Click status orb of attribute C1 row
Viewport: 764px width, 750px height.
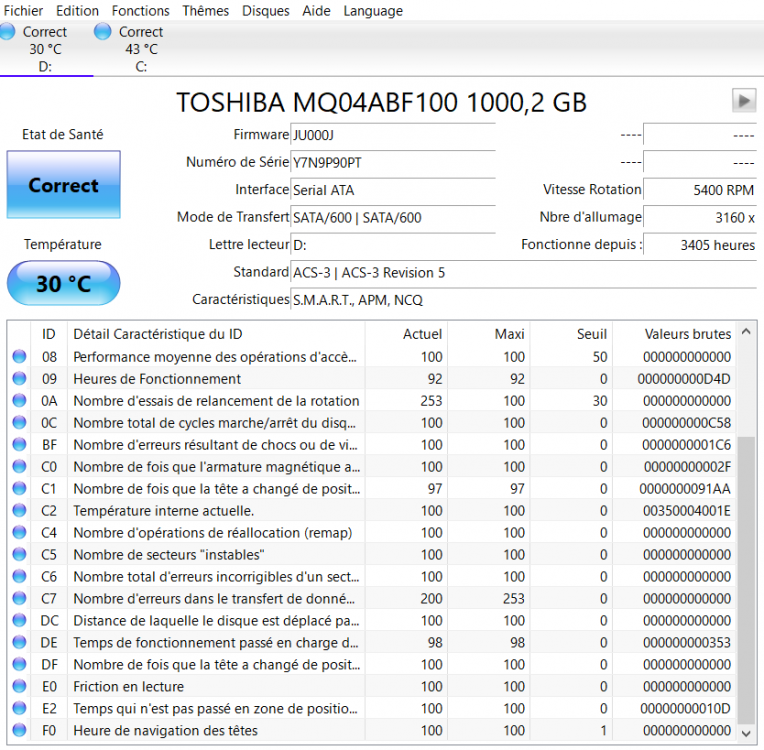19,488
